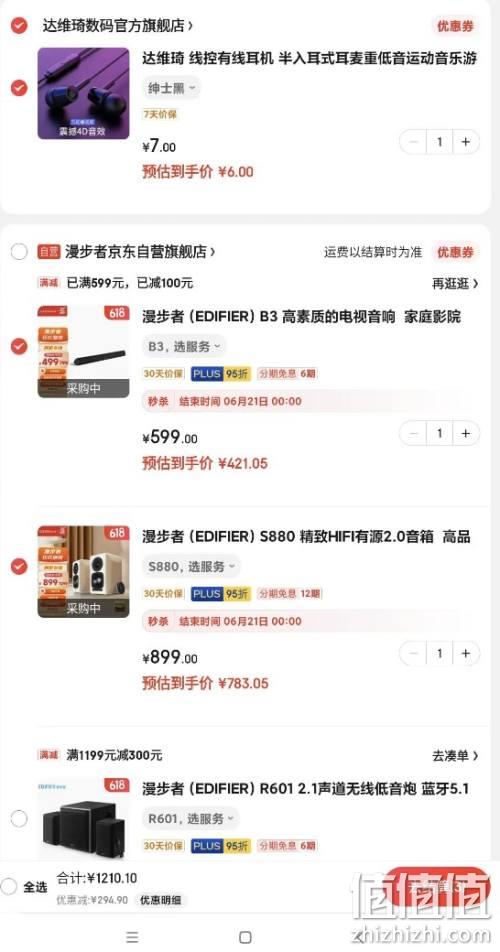Expand the B3, 选服务 option selector

click(184, 347)
